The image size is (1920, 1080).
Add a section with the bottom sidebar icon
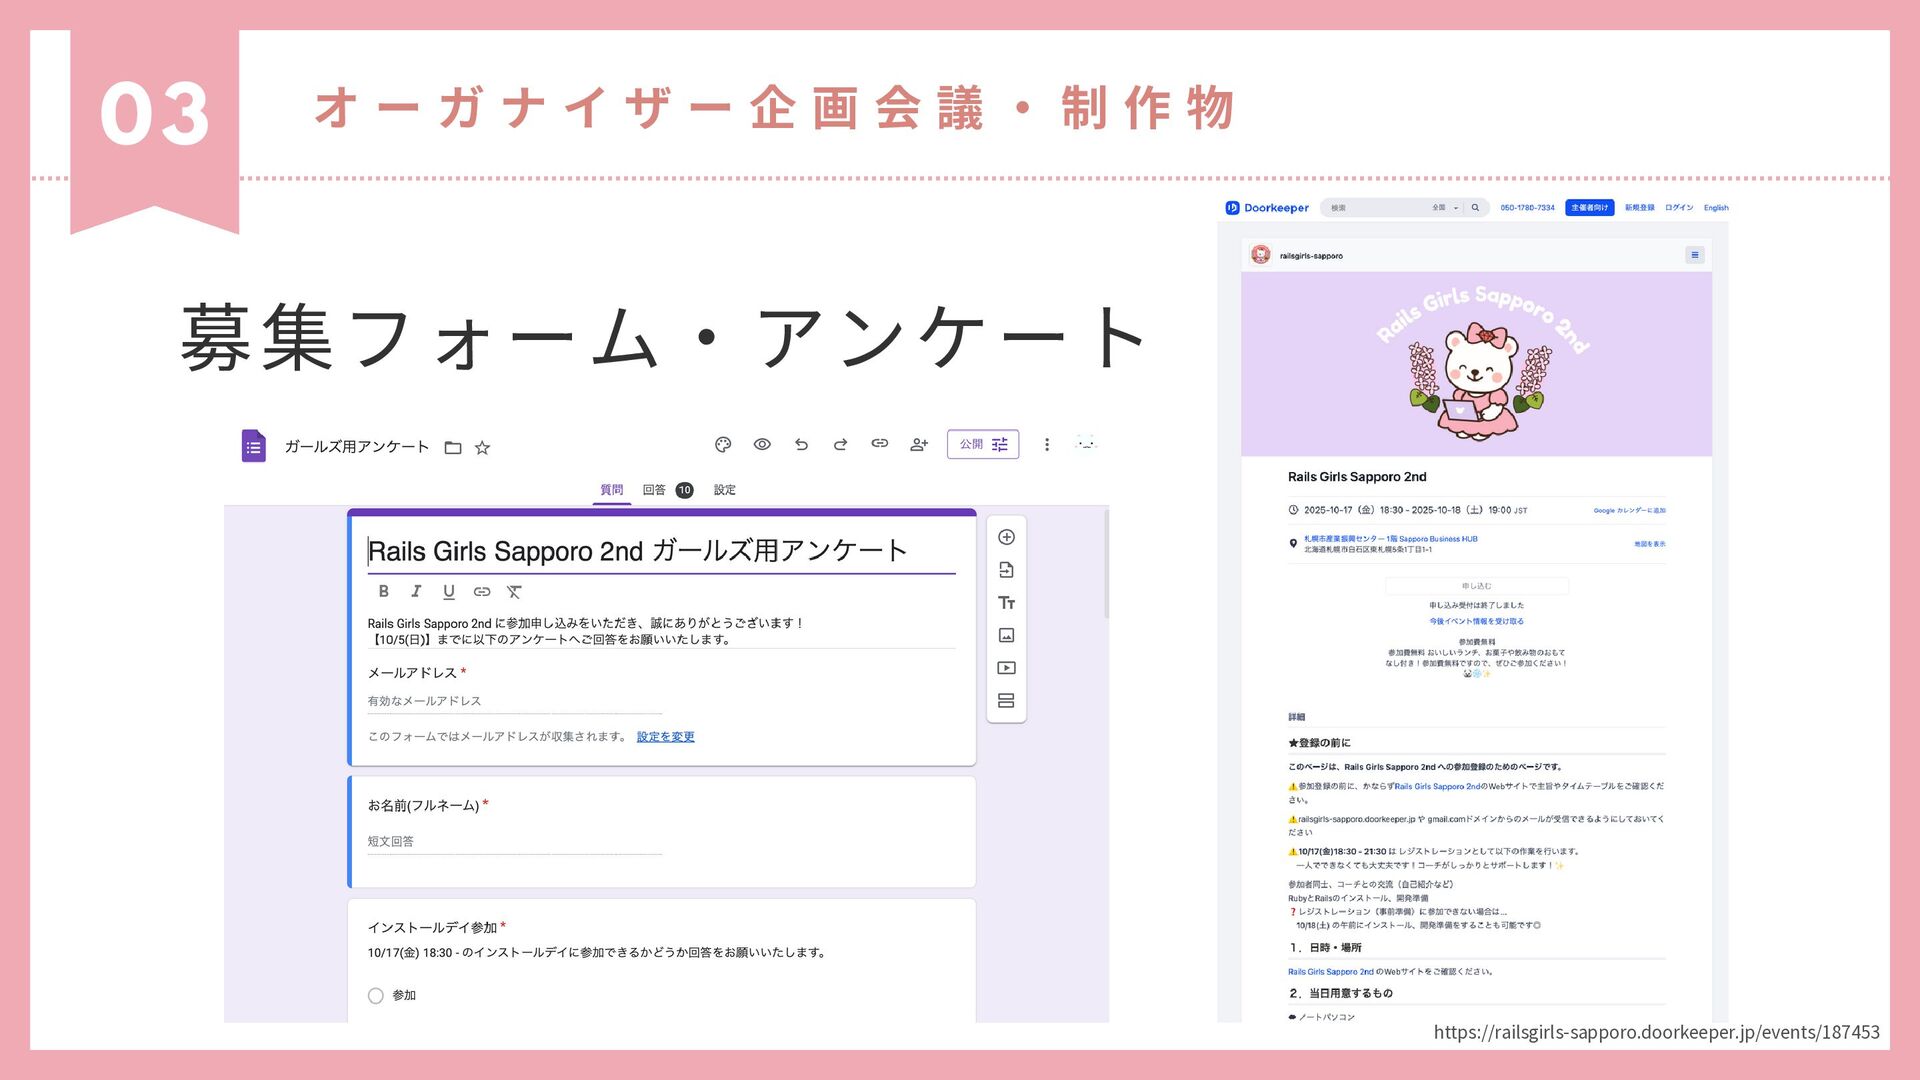1007,701
